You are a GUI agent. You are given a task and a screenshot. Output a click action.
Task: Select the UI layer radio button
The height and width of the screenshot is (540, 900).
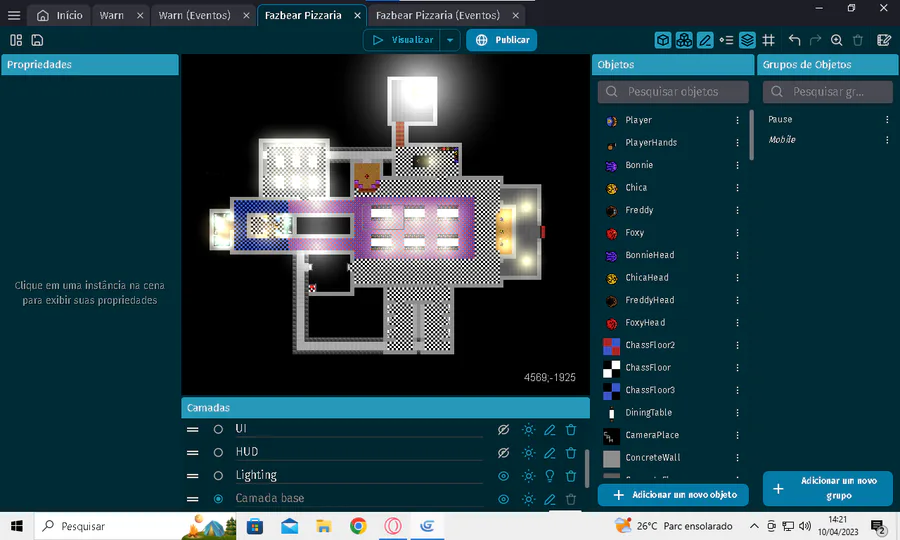218,429
